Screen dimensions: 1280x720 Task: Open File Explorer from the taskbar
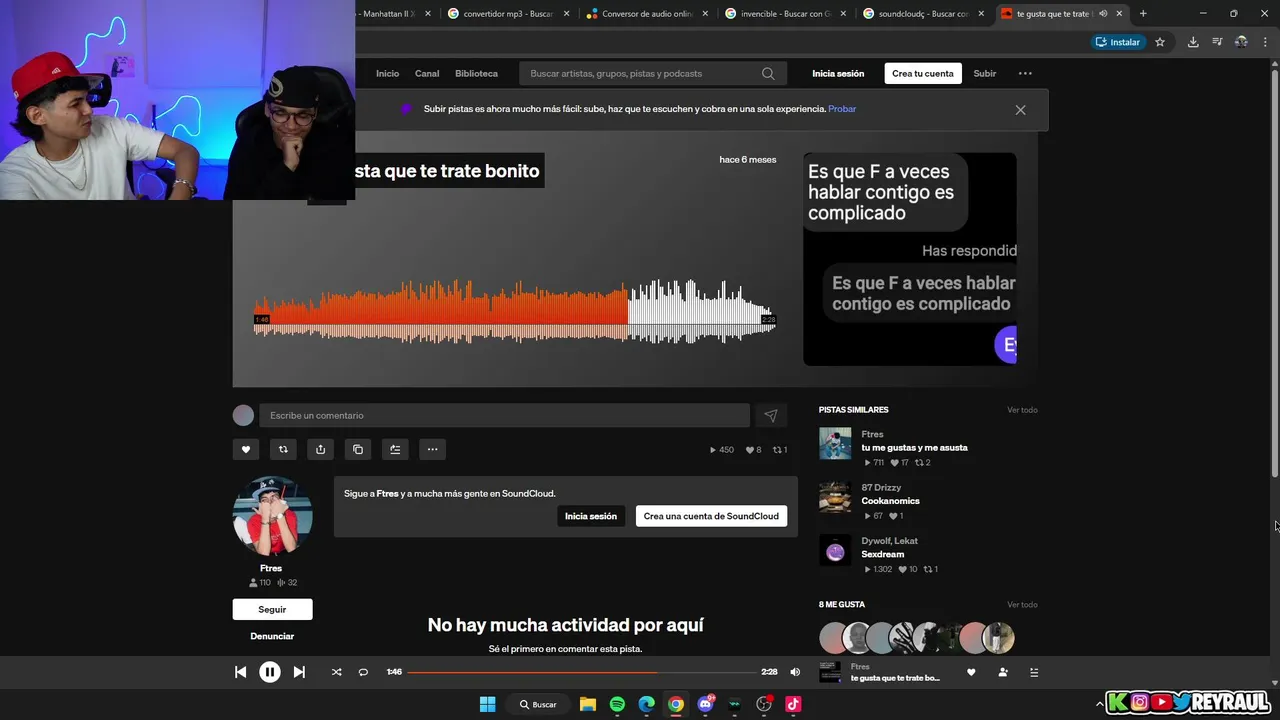[x=588, y=704]
